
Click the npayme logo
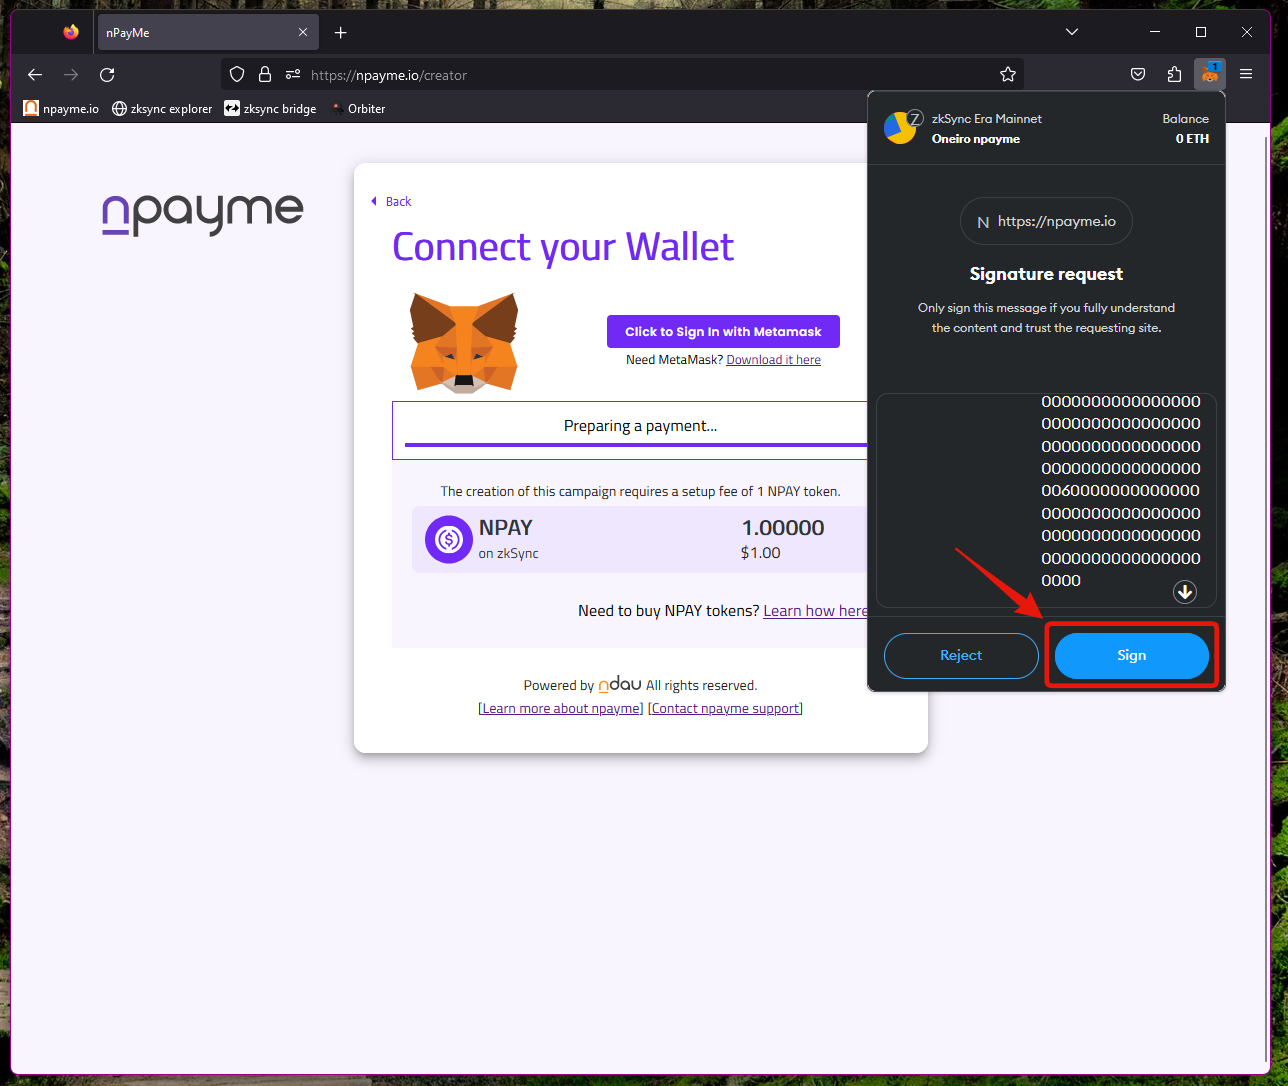pos(203,214)
